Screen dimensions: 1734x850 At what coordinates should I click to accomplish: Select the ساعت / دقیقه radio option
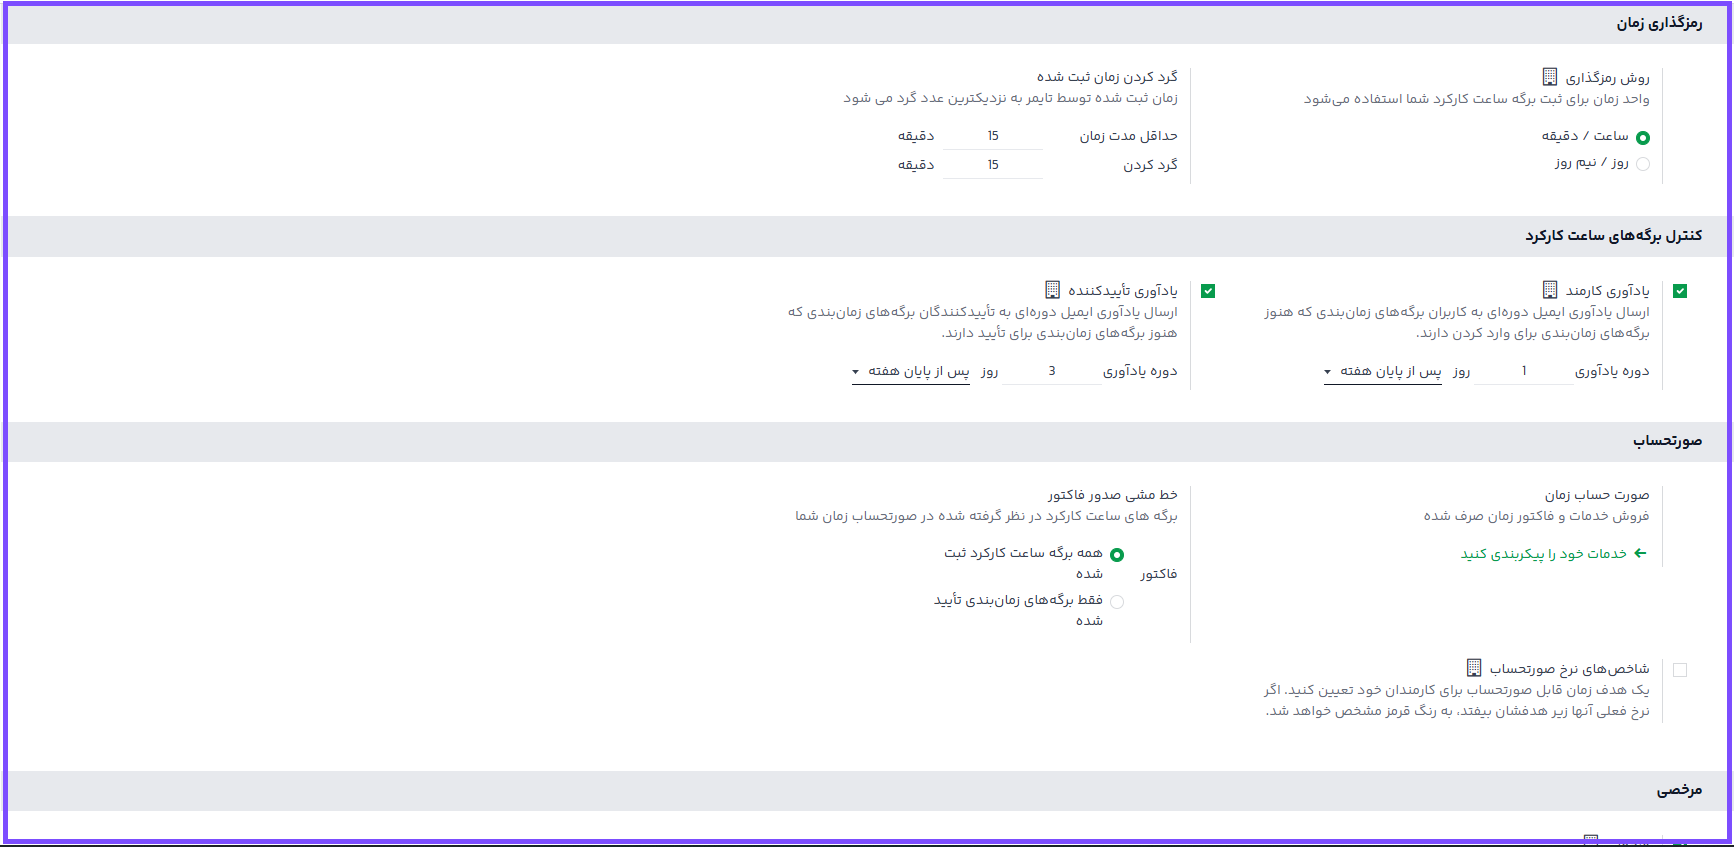(1642, 138)
